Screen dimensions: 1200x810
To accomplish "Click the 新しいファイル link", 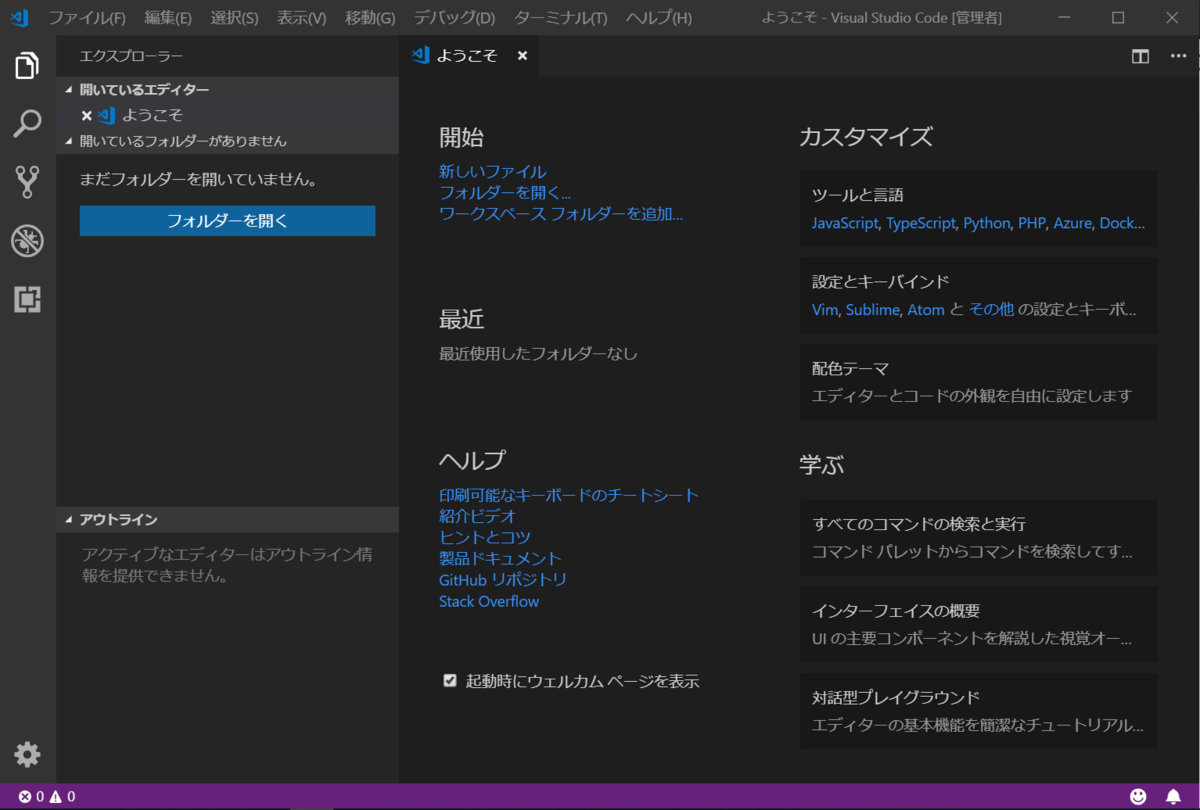I will (493, 171).
